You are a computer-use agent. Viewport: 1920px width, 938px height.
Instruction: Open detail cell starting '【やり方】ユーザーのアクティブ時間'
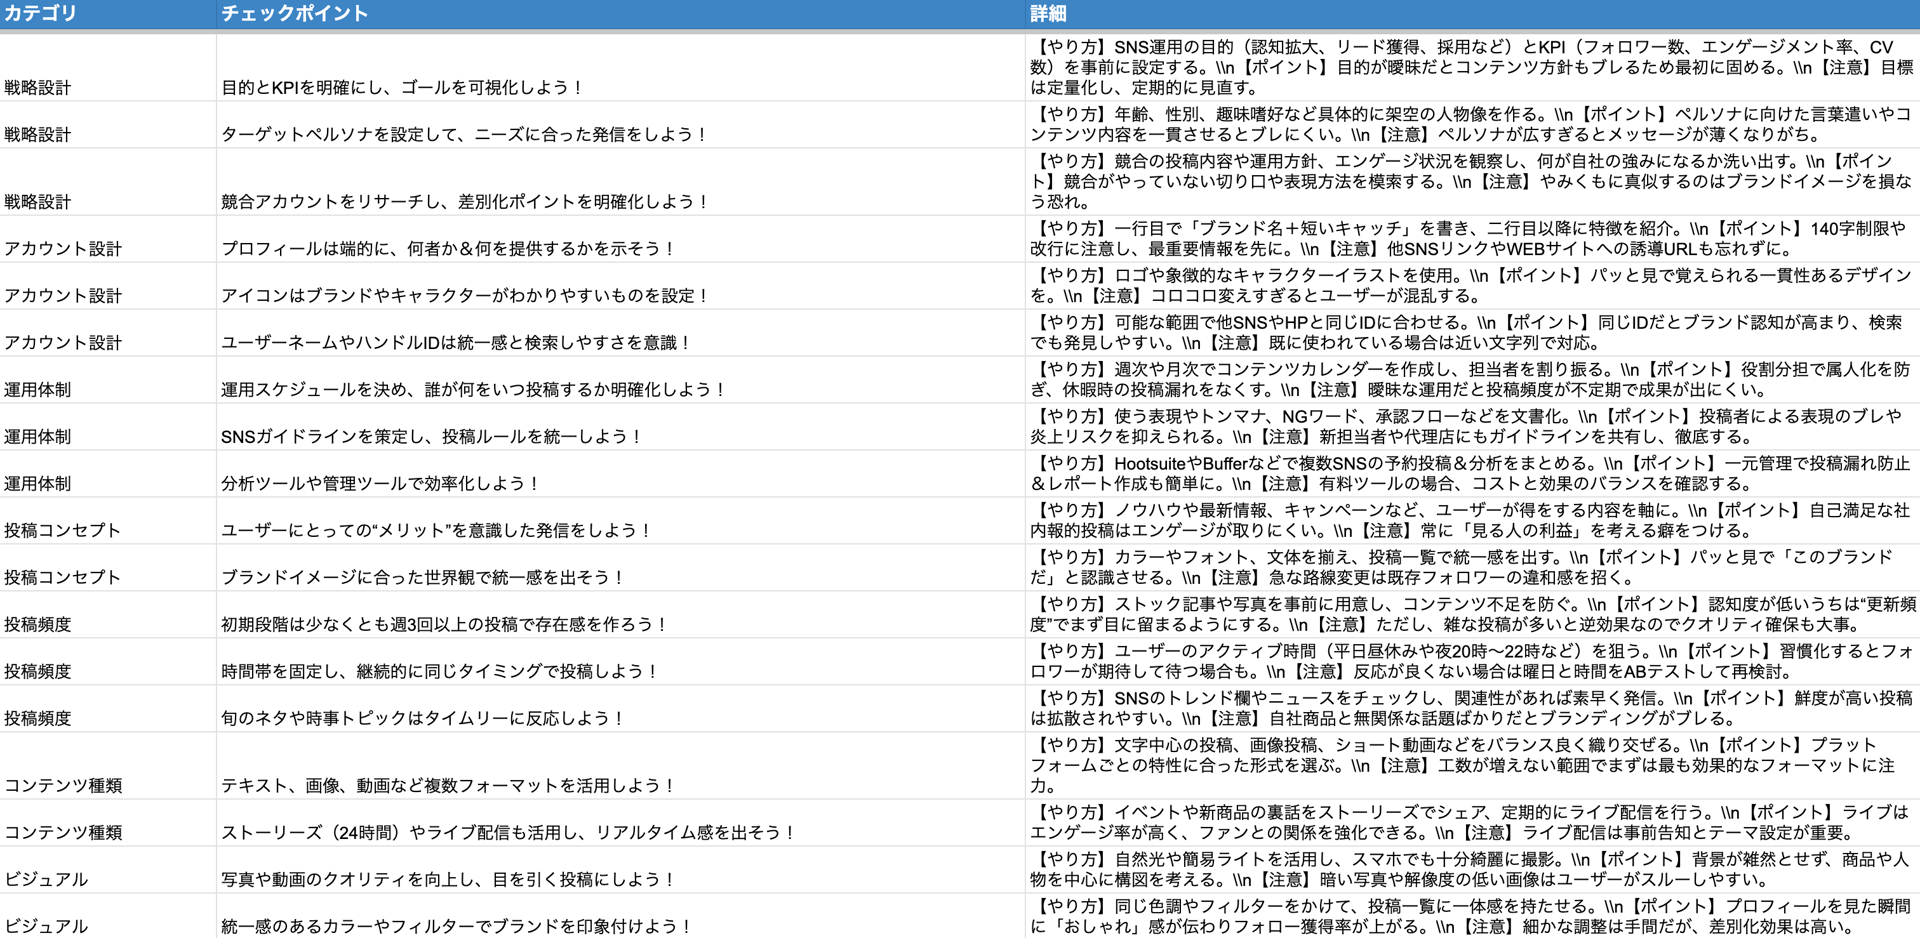(x=1473, y=662)
